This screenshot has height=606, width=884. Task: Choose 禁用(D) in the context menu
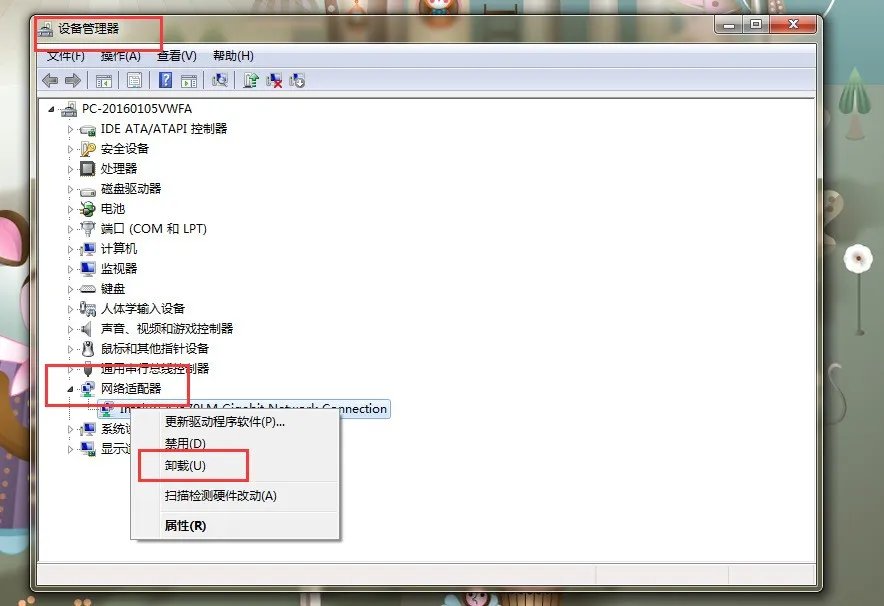[x=204, y=442]
